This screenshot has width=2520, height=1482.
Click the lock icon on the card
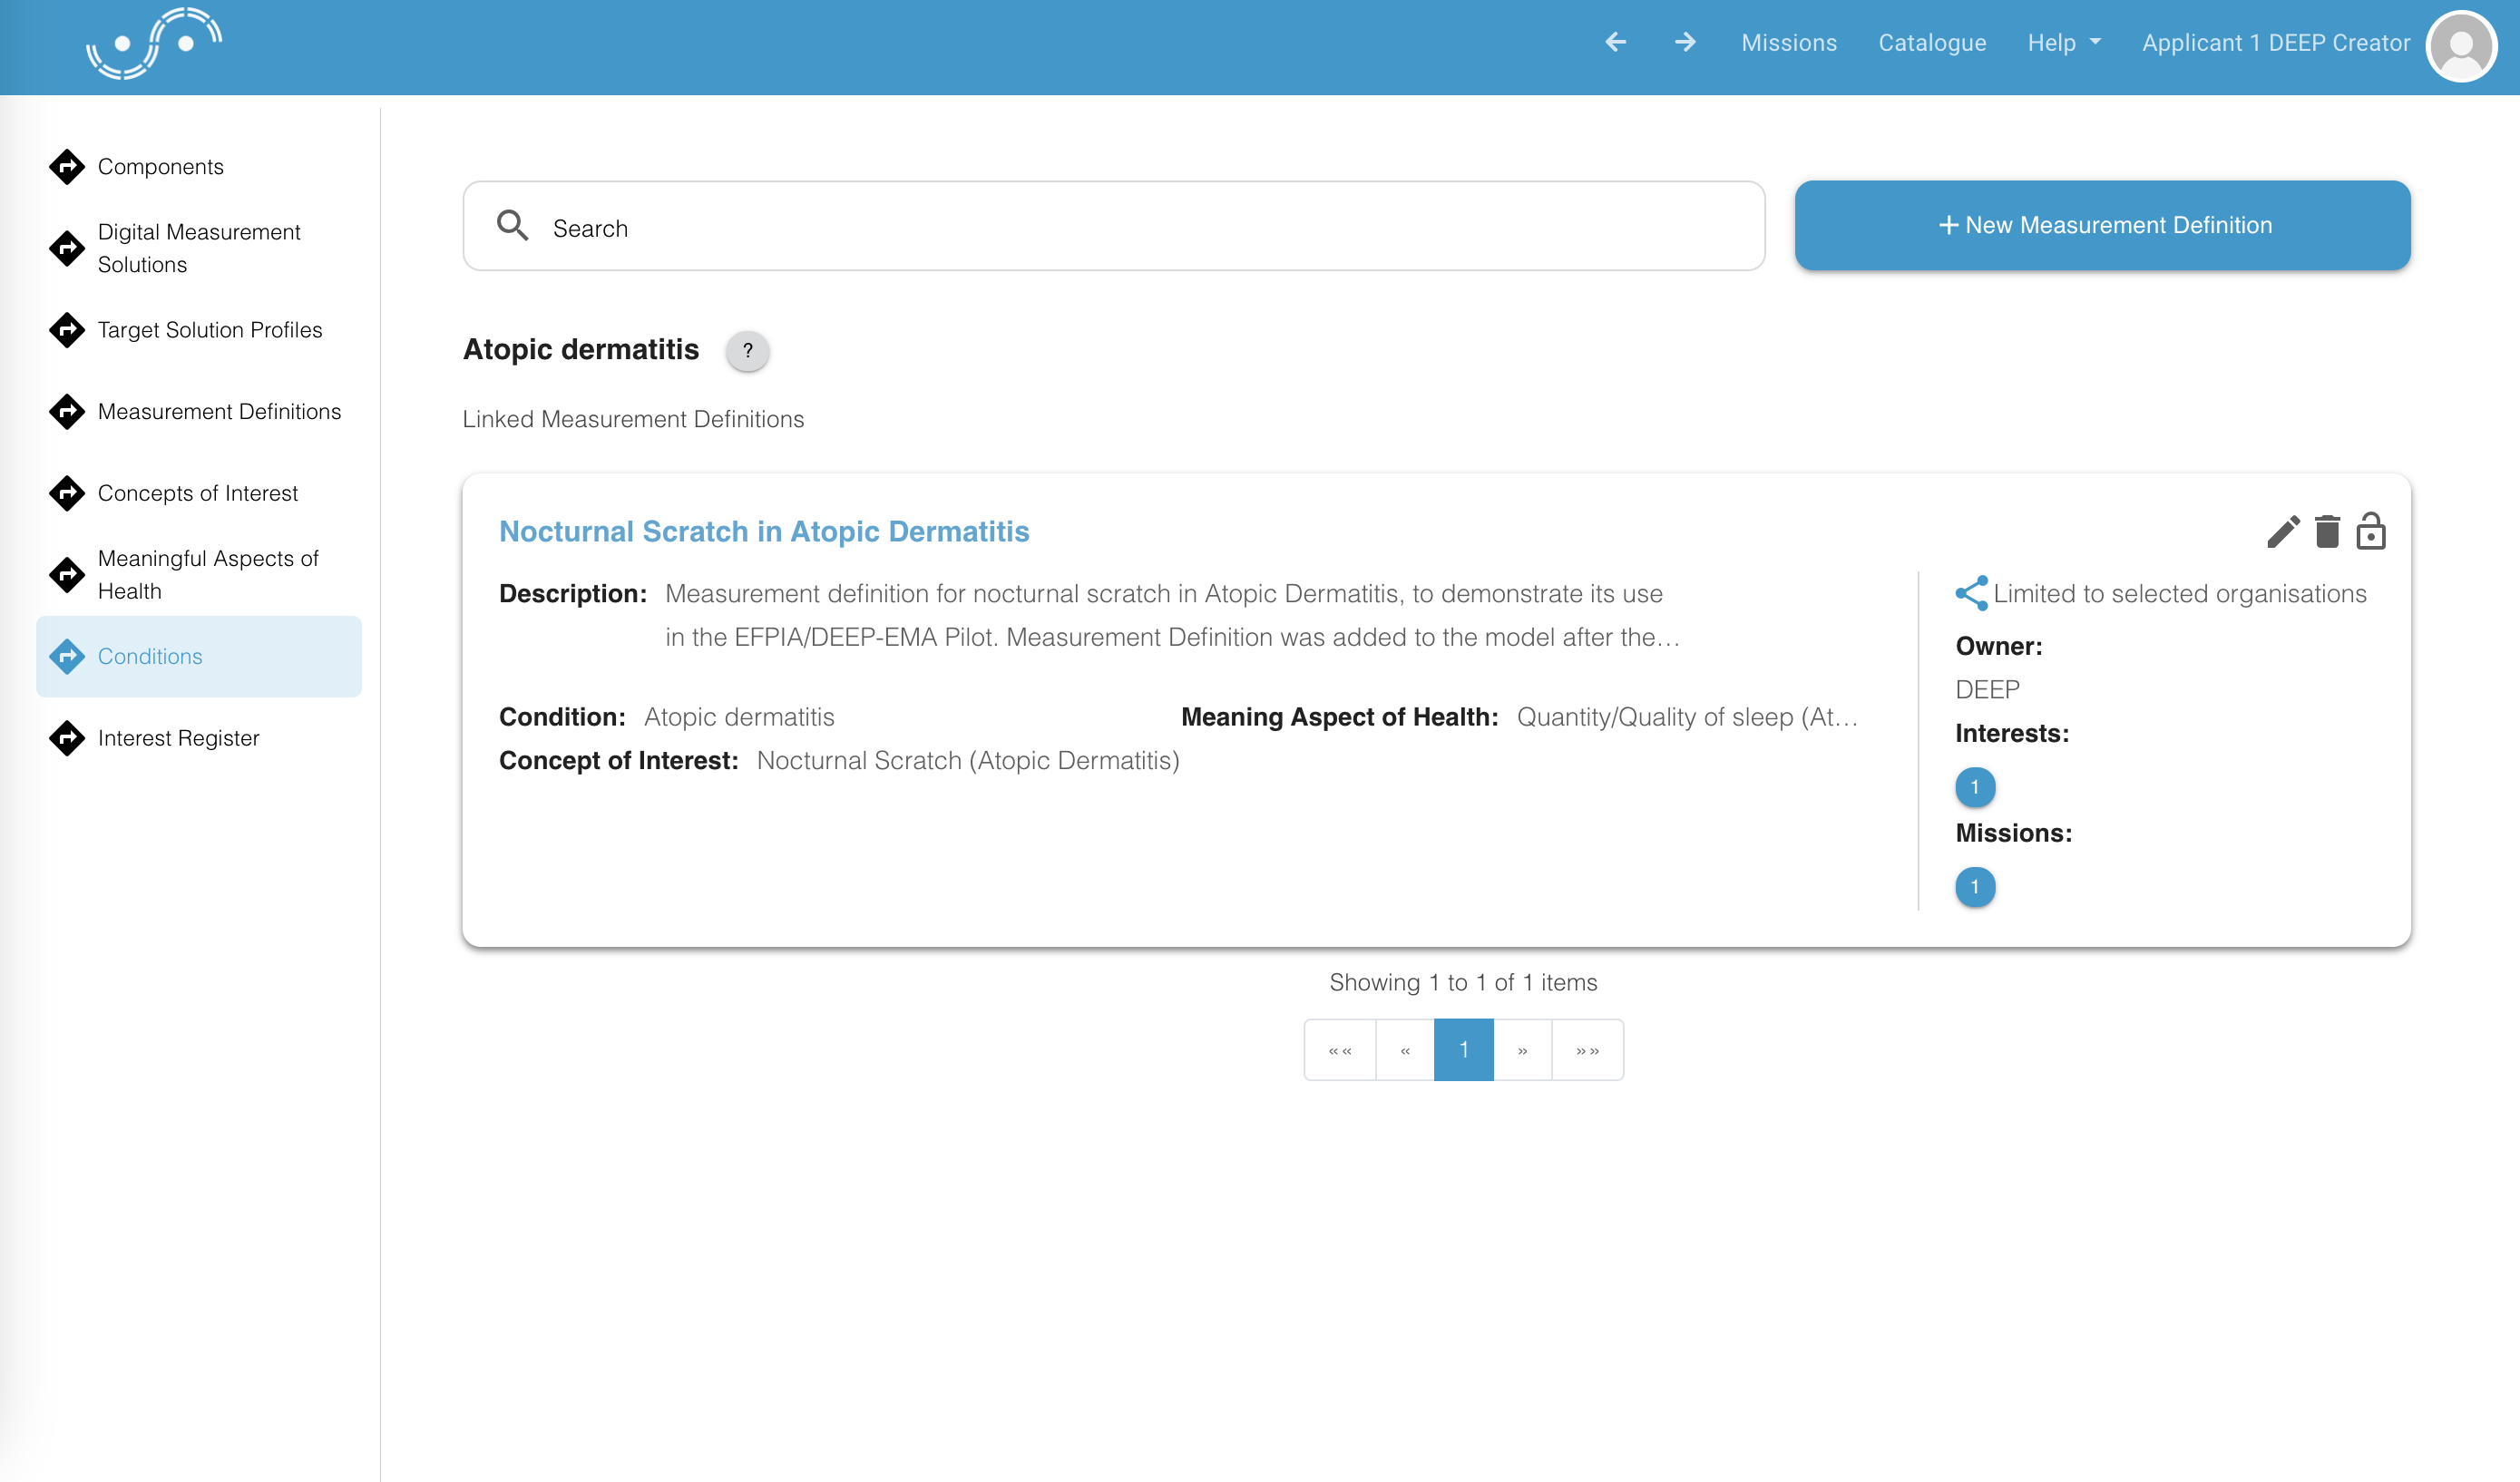[2370, 531]
